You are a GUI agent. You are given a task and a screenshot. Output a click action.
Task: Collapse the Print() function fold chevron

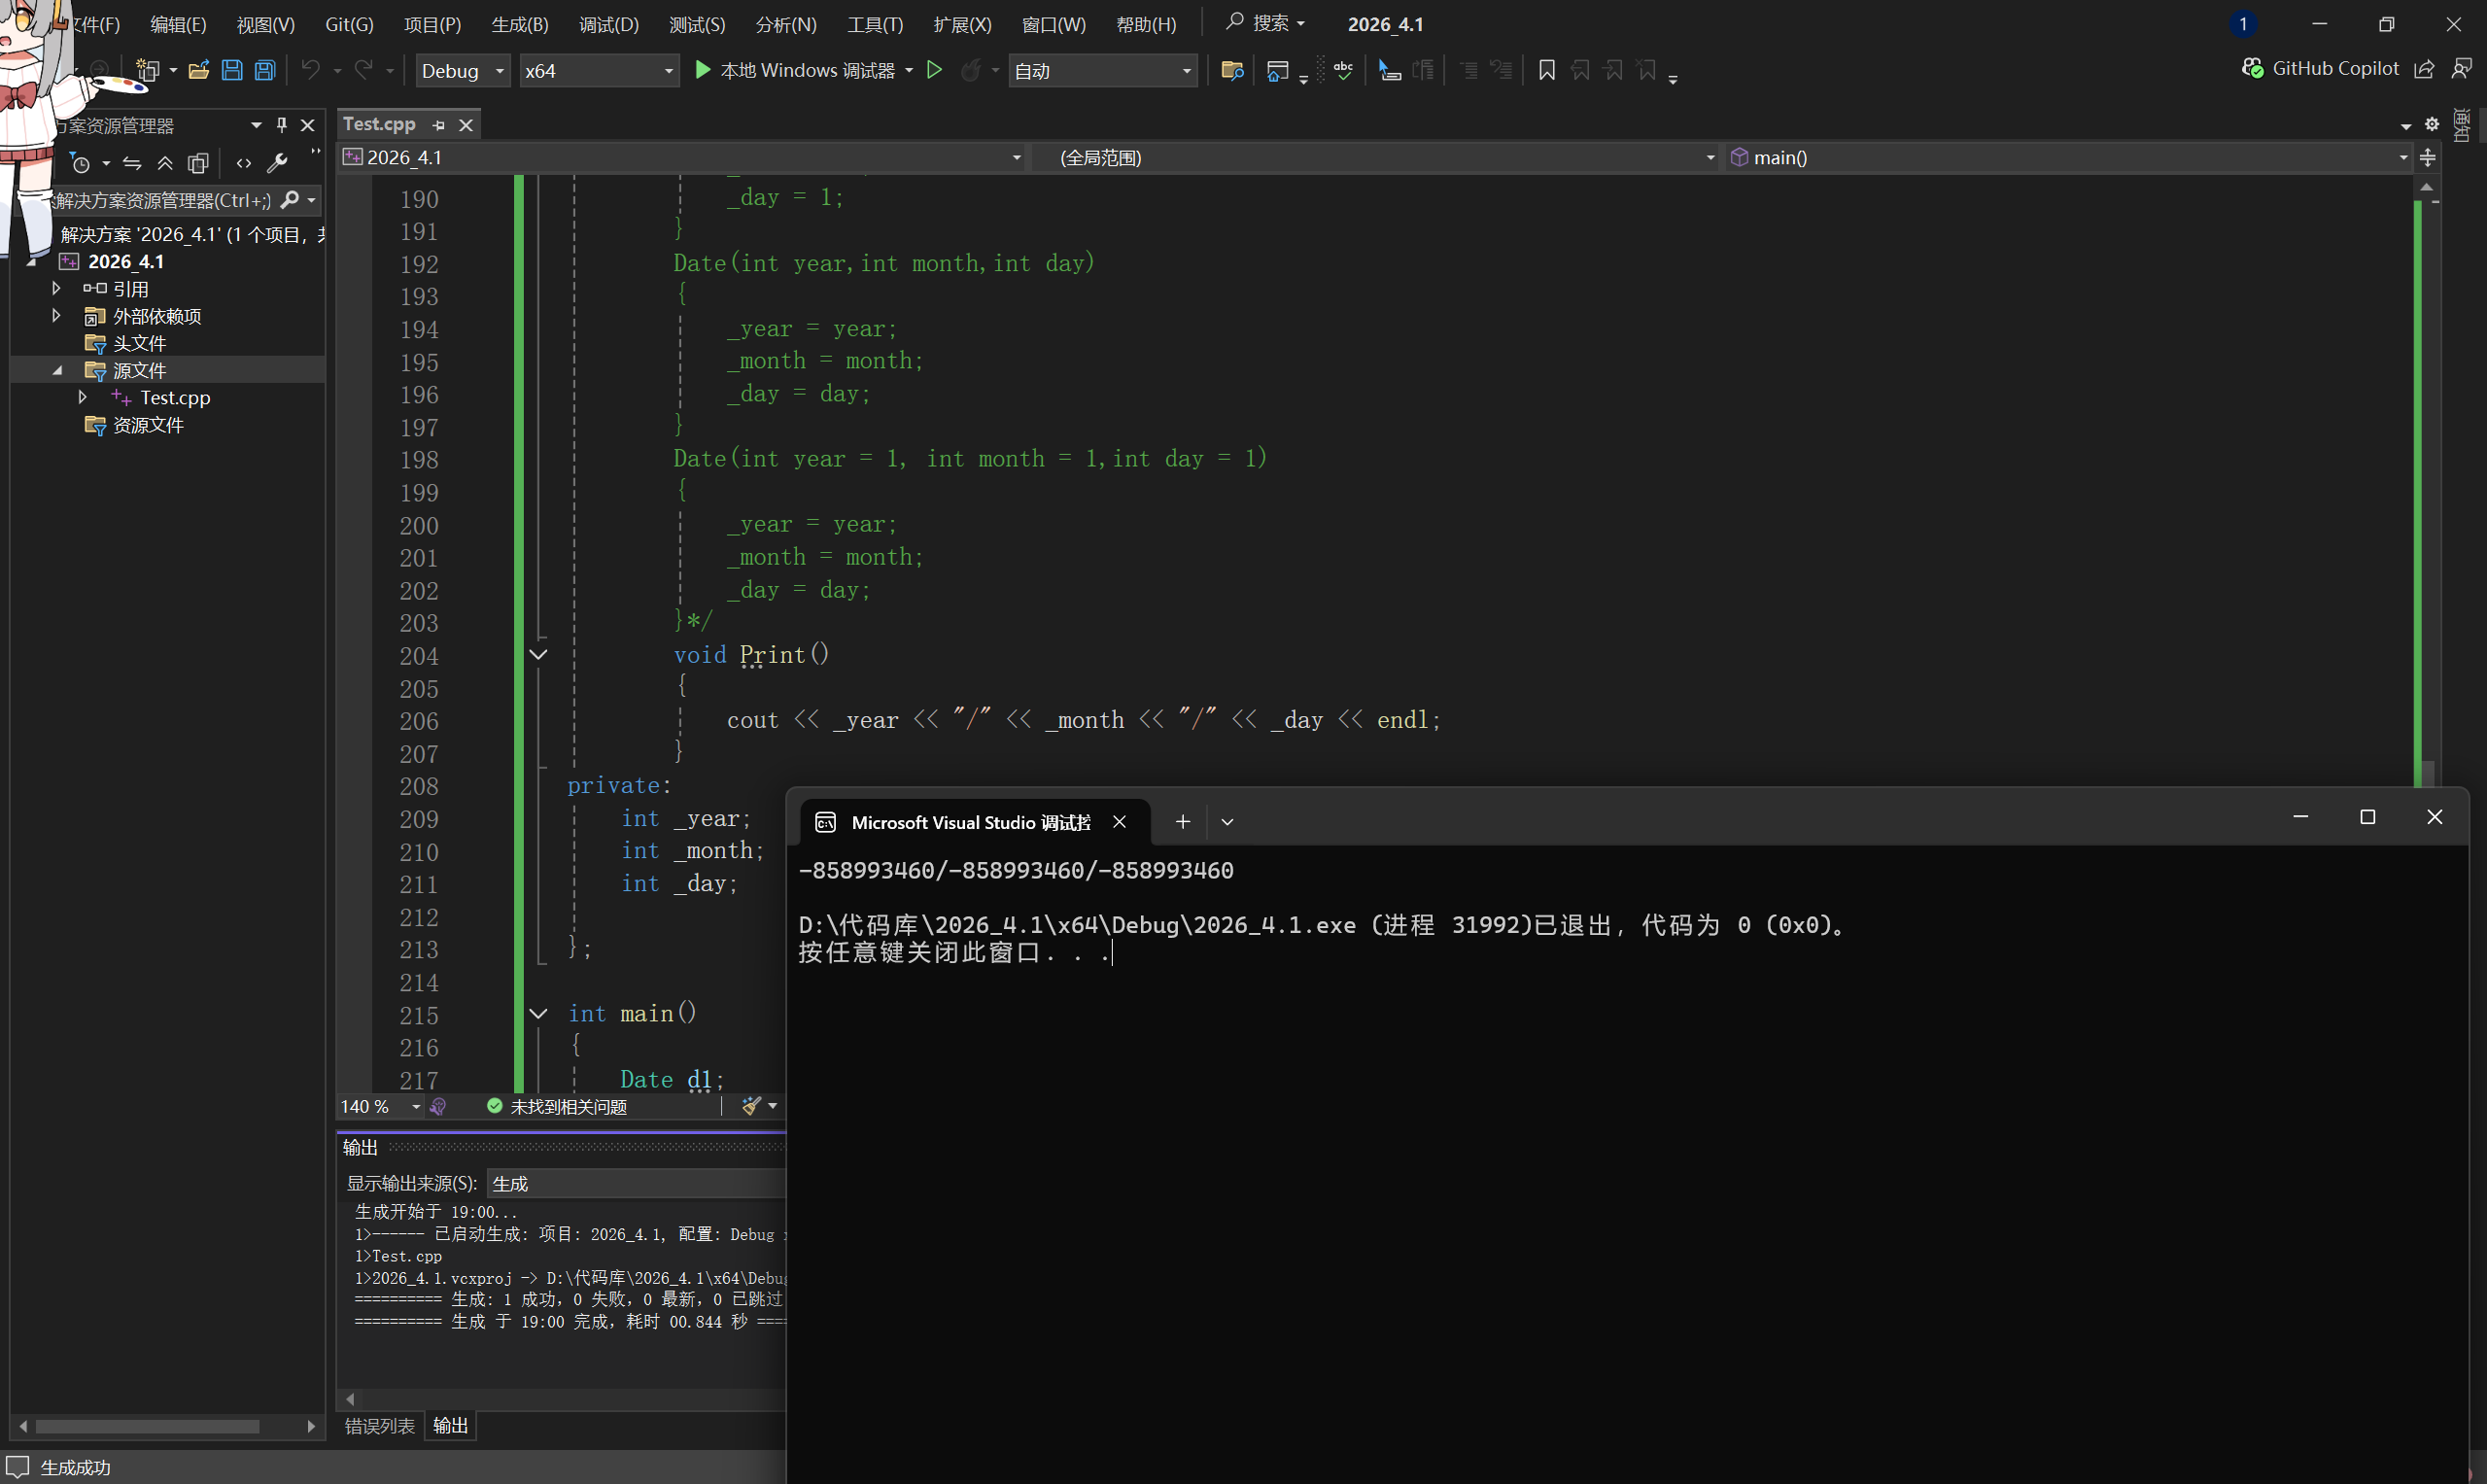coord(538,655)
